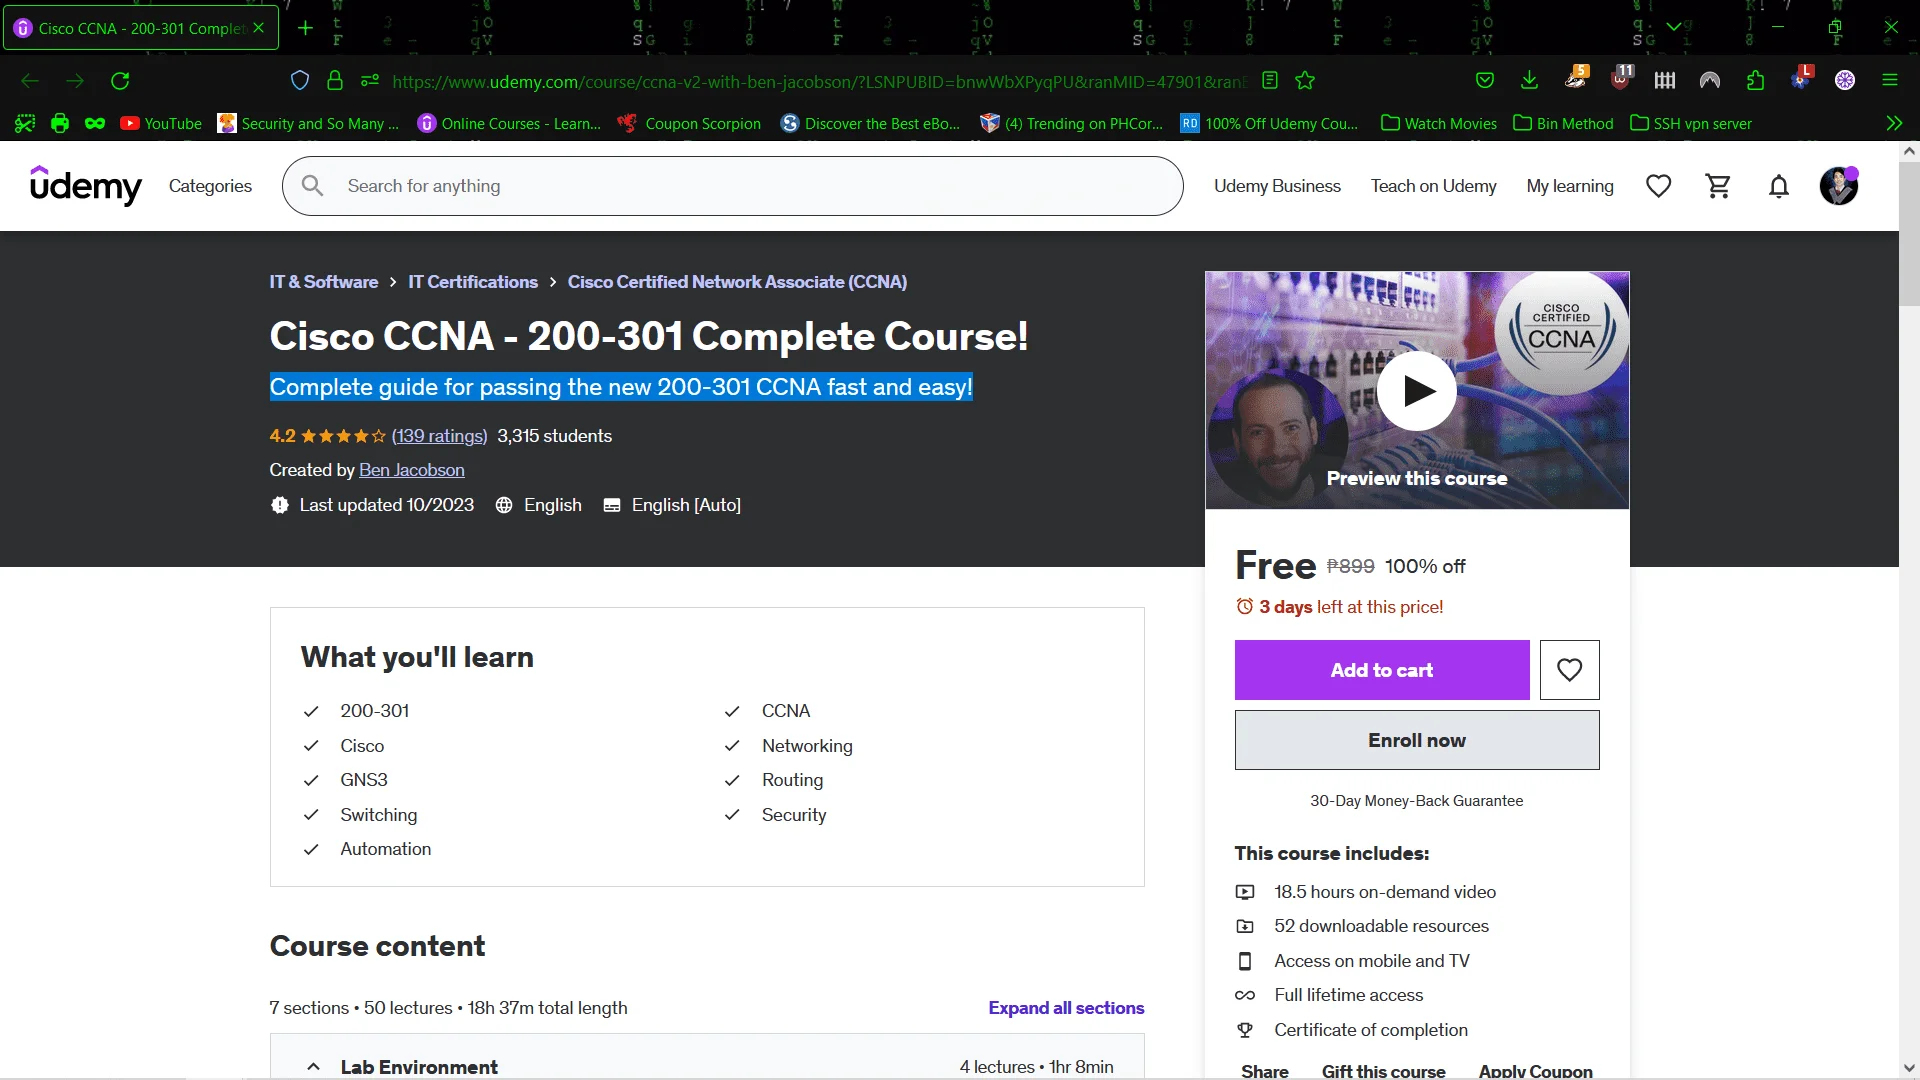Click the browser forward arrow
The image size is (1920, 1080).
75,81
